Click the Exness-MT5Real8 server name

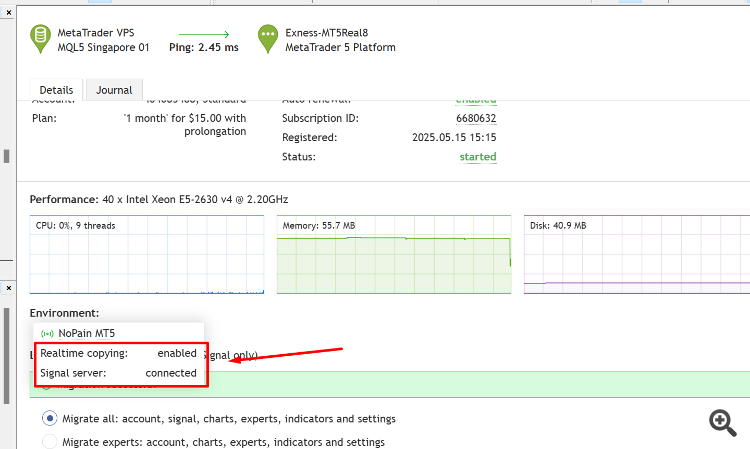327,33
